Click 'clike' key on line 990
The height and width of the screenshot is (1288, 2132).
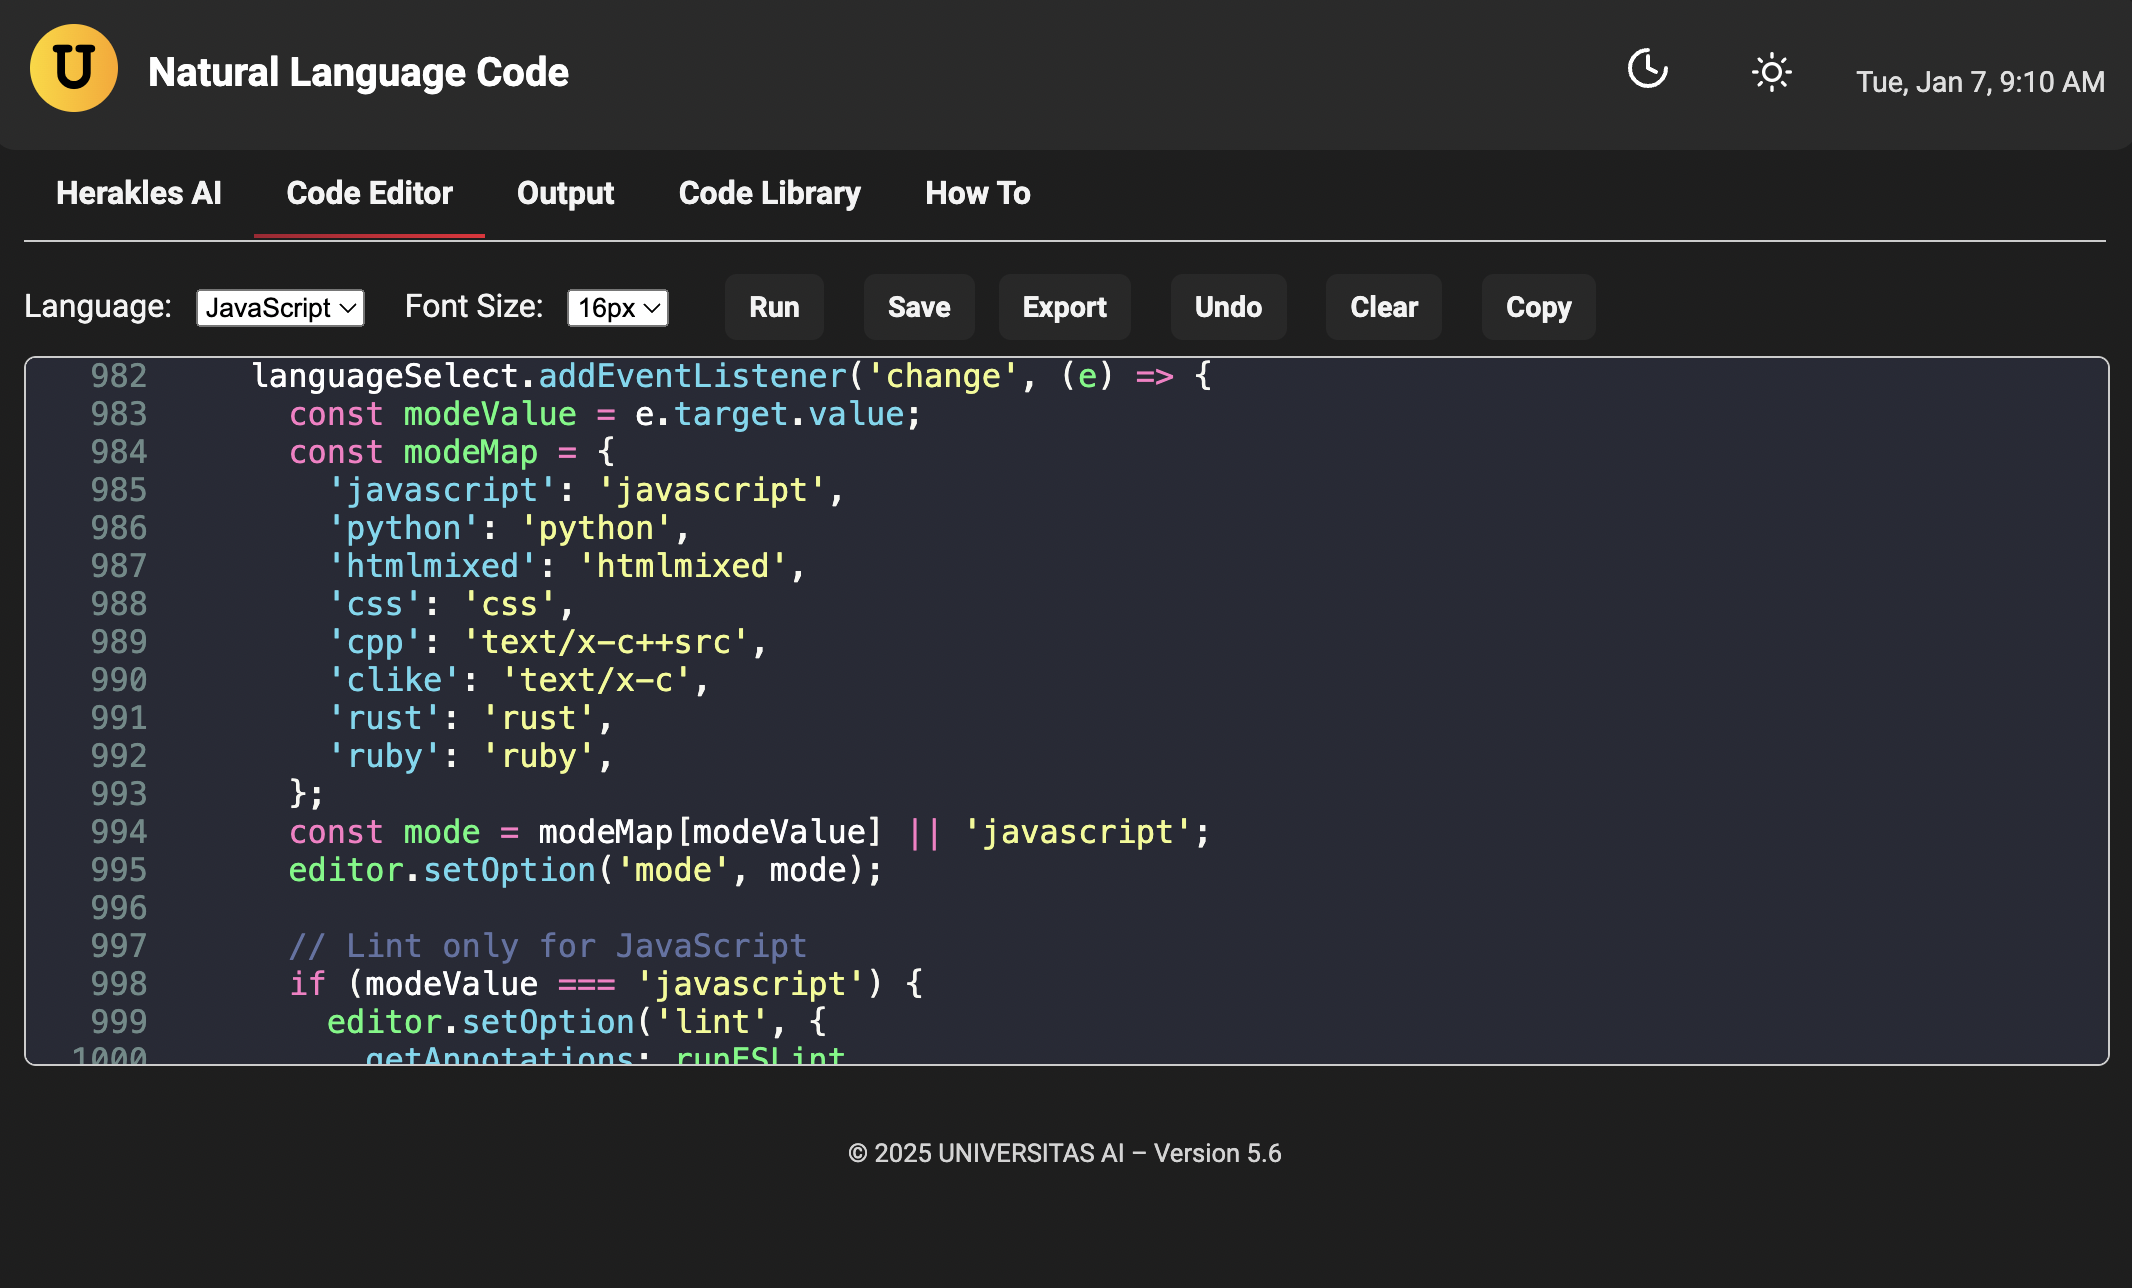(394, 680)
